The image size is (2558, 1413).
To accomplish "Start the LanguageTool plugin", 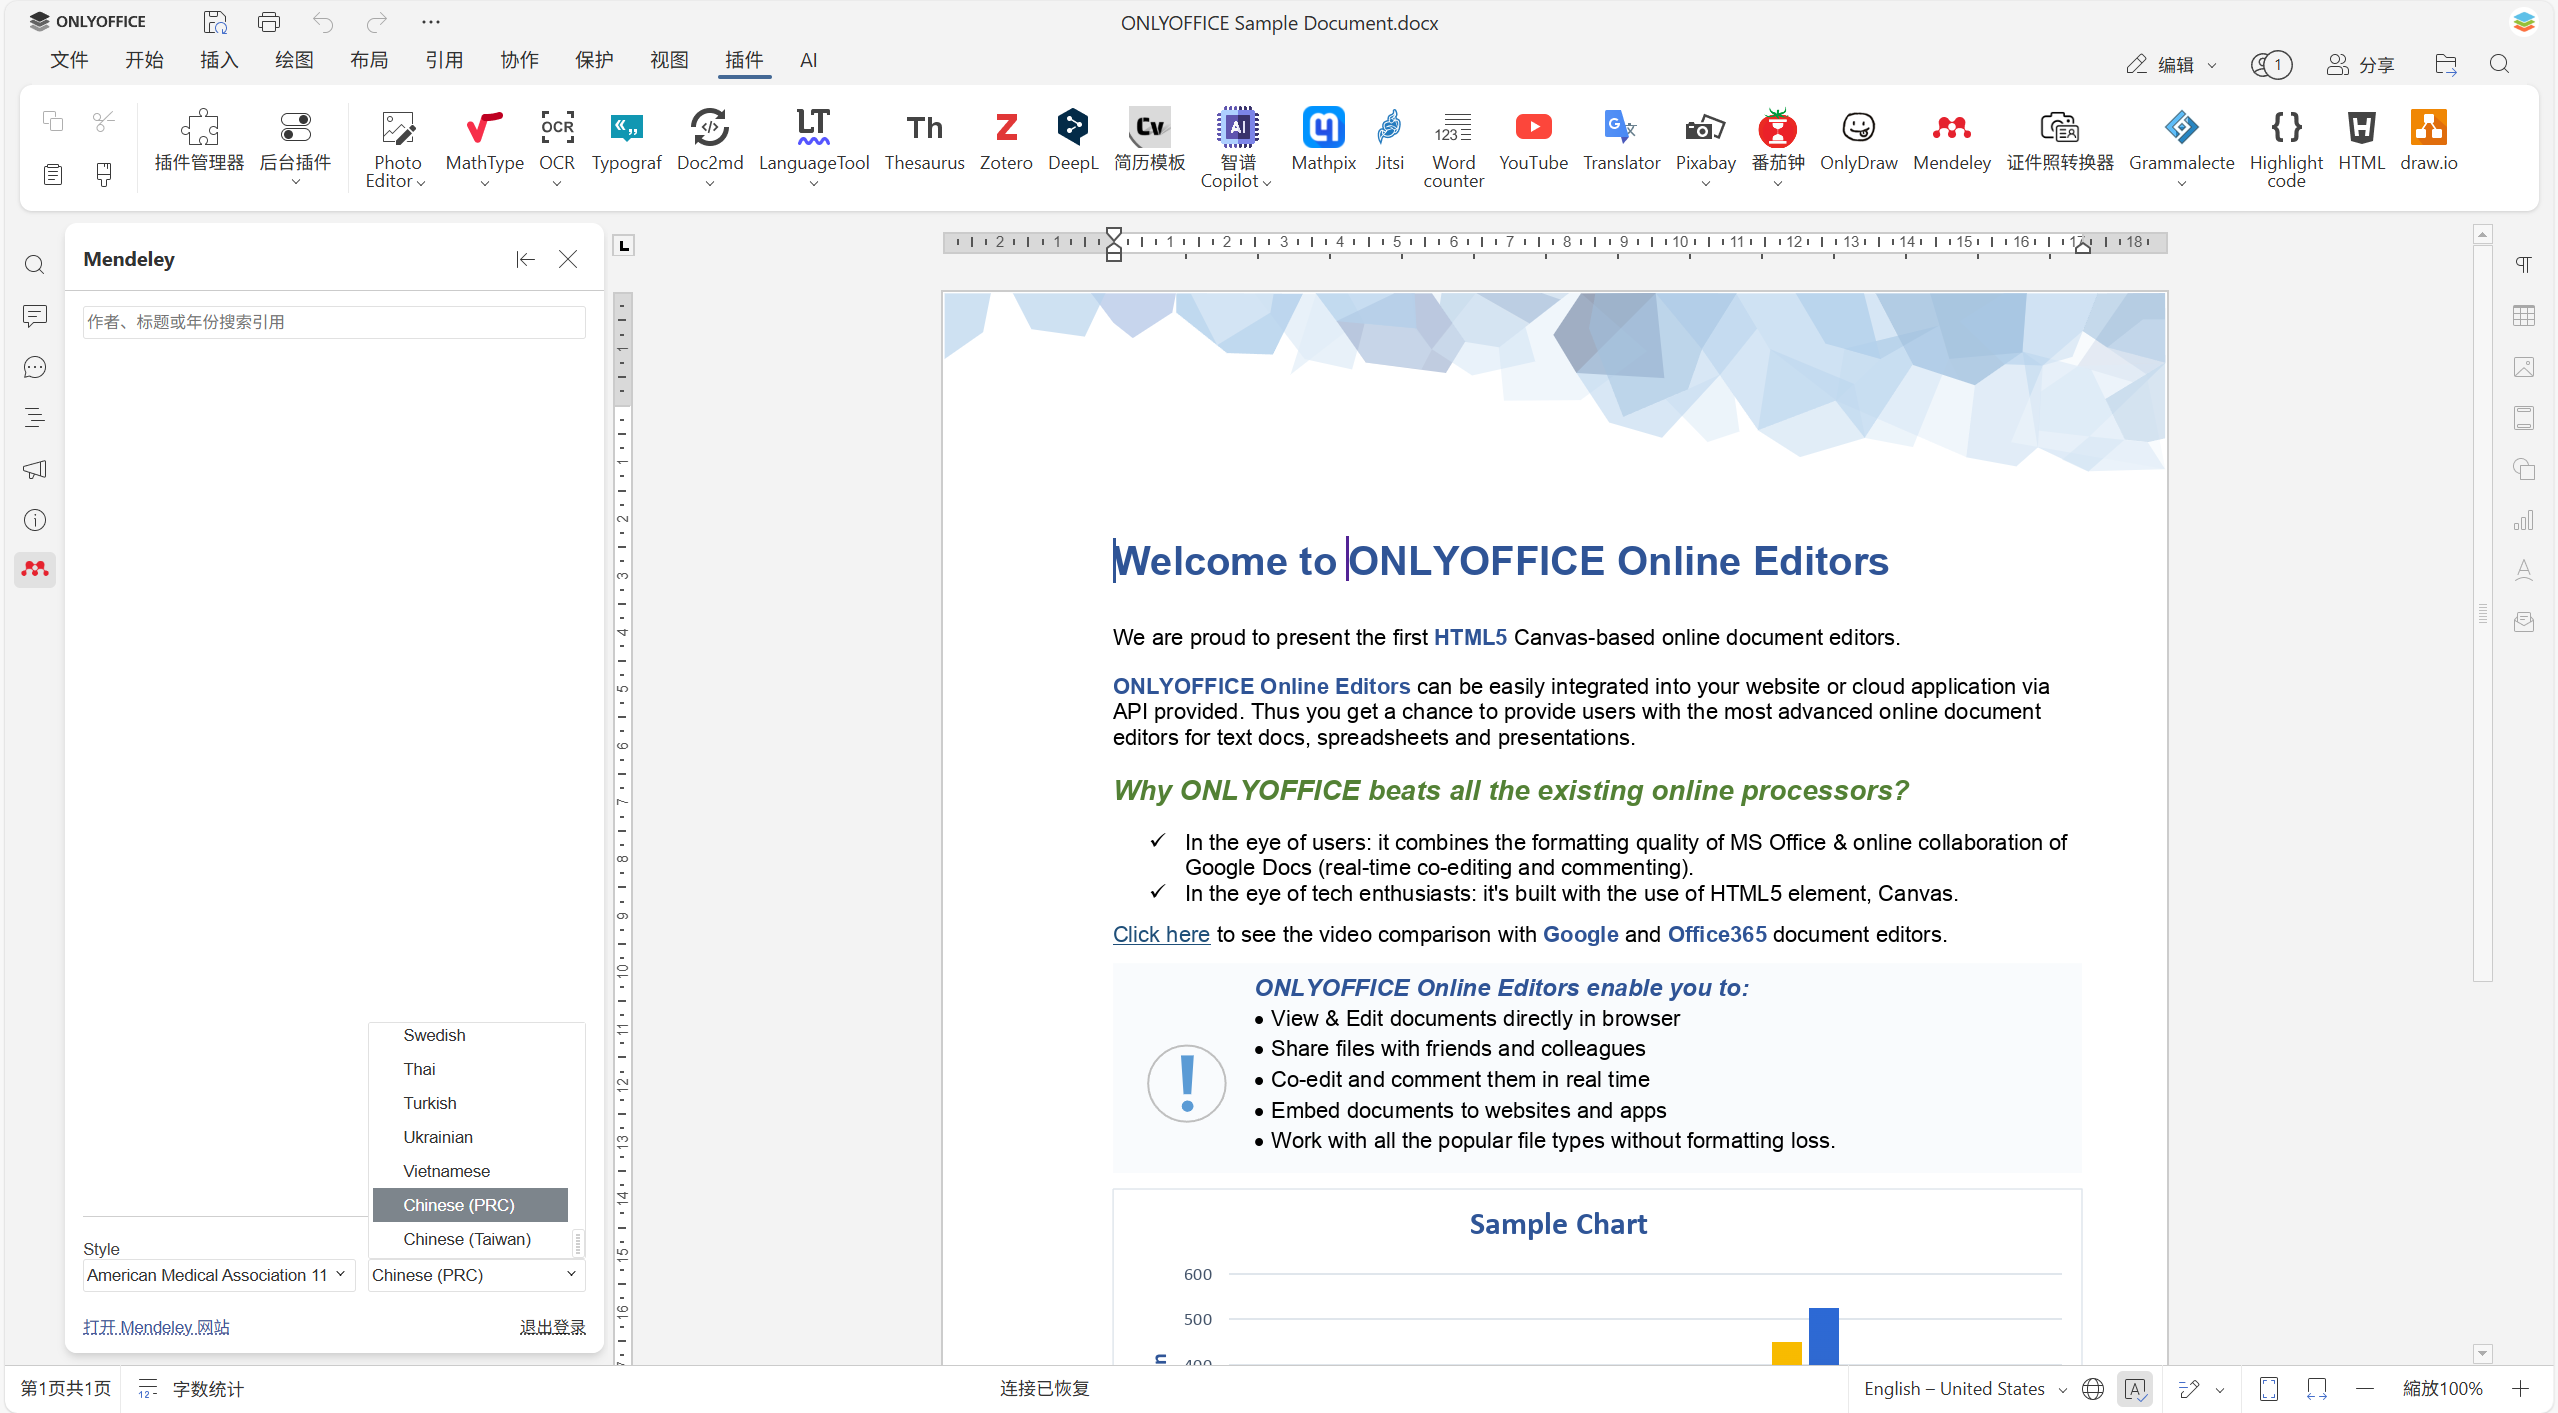I will [813, 148].
